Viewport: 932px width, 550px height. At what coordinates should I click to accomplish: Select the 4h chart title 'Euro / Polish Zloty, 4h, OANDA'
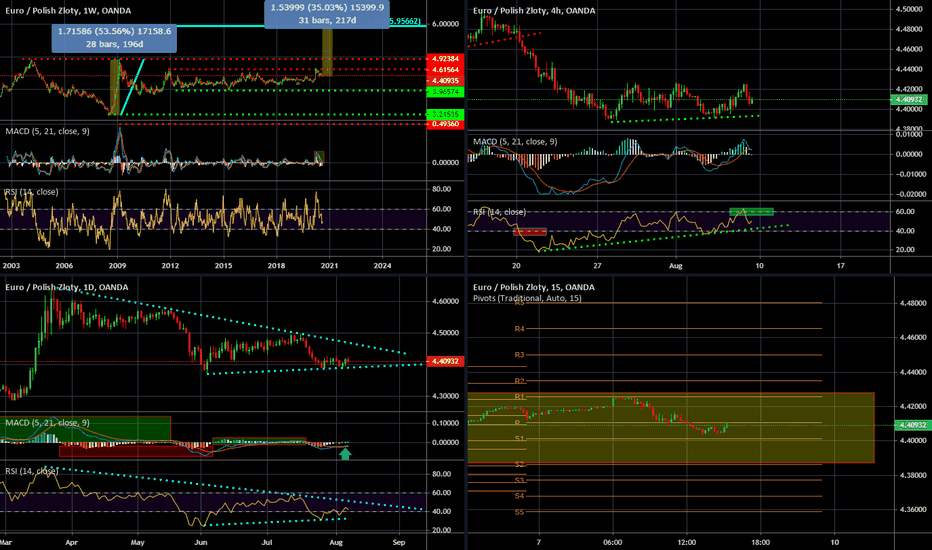(534, 11)
